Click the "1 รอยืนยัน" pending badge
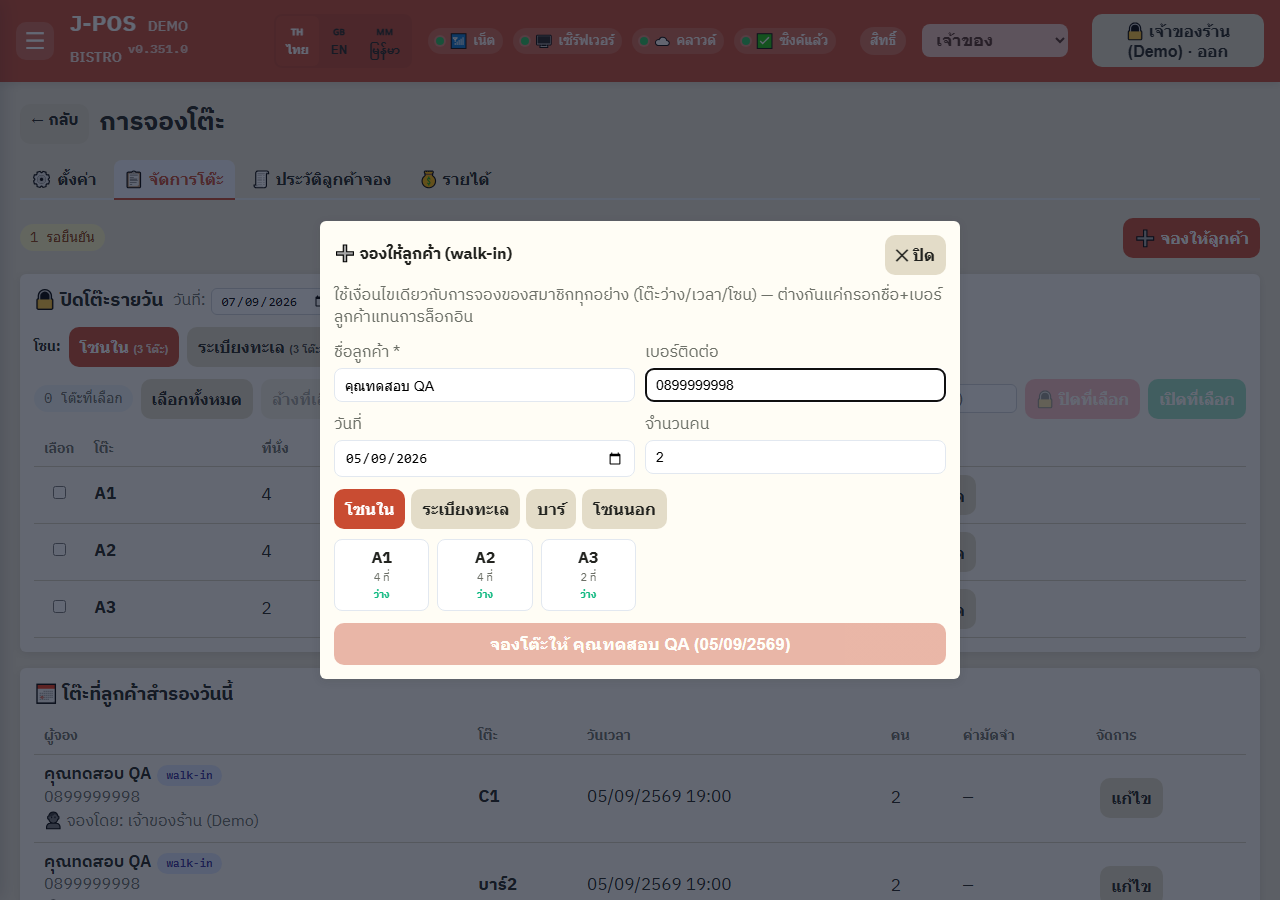 (62, 238)
